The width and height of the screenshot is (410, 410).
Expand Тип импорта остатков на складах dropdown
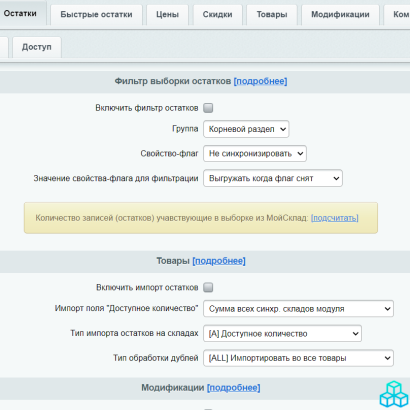point(282,333)
